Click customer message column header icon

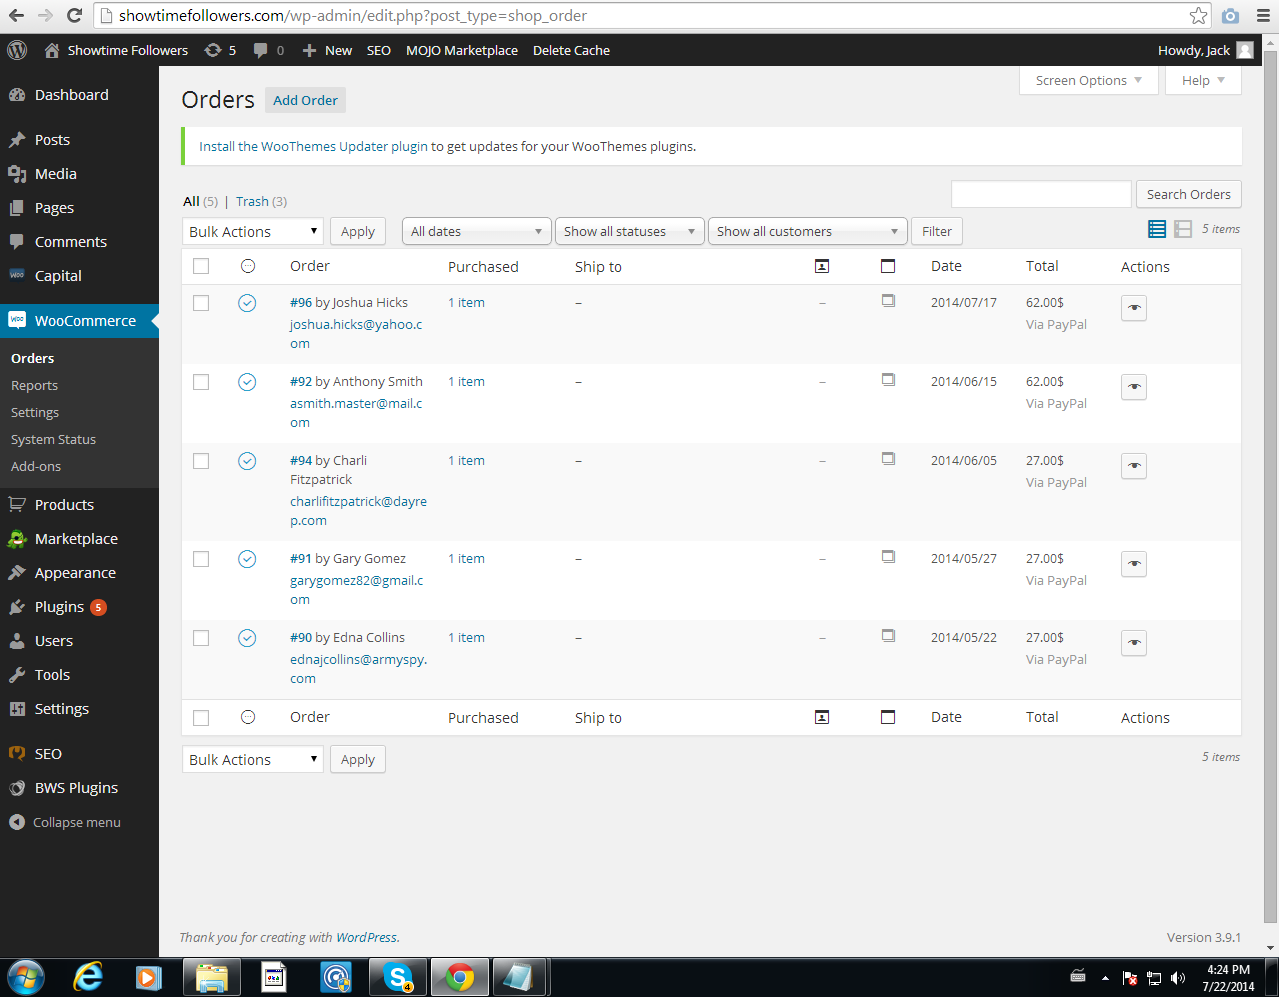(x=822, y=266)
